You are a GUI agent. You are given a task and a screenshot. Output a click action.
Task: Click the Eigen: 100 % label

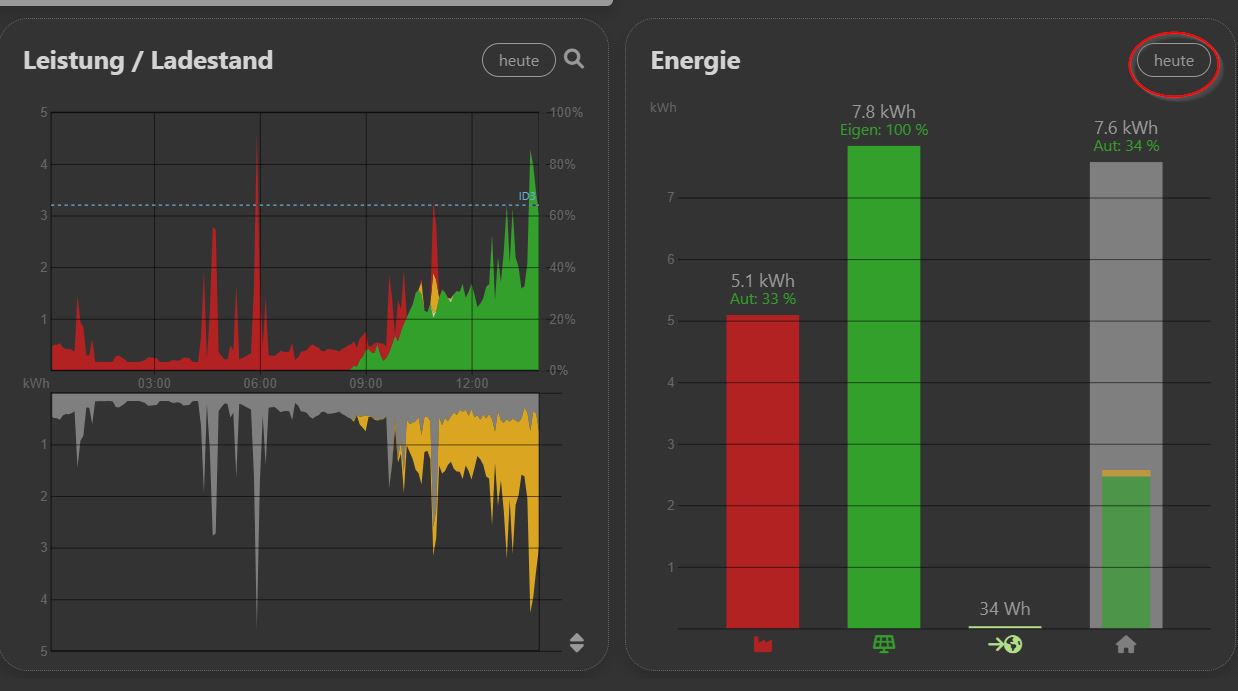click(884, 130)
